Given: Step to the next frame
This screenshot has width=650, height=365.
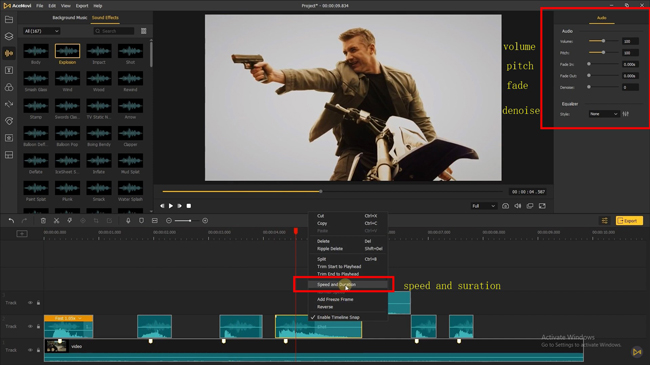Looking at the screenshot, I should (x=179, y=206).
